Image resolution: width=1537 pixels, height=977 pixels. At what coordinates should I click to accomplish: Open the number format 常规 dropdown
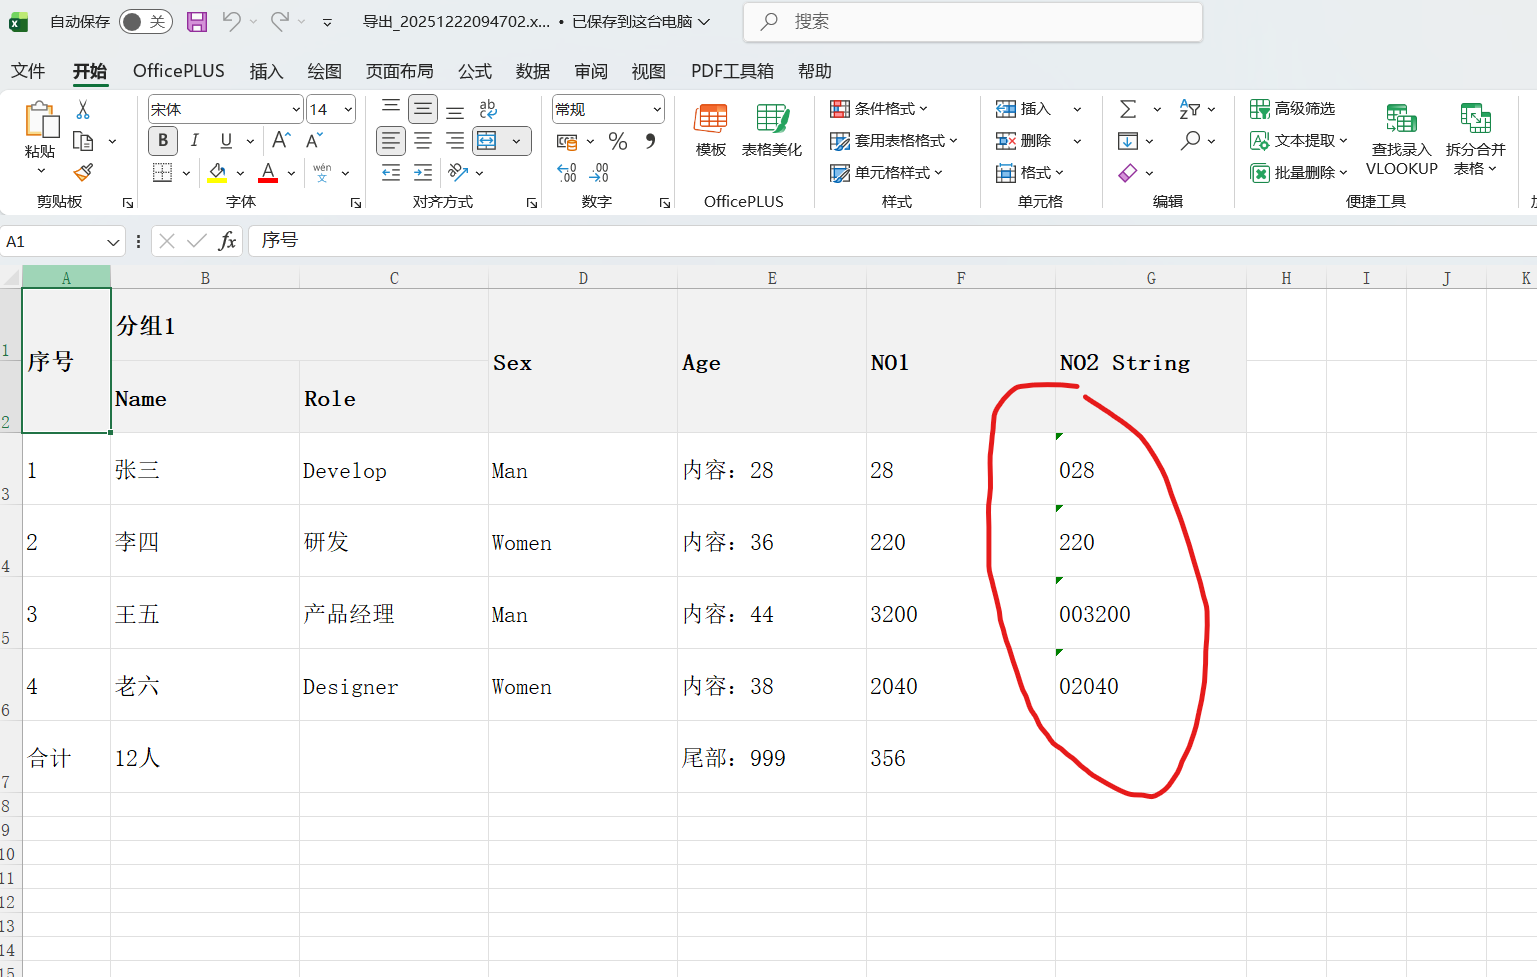pyautogui.click(x=657, y=109)
